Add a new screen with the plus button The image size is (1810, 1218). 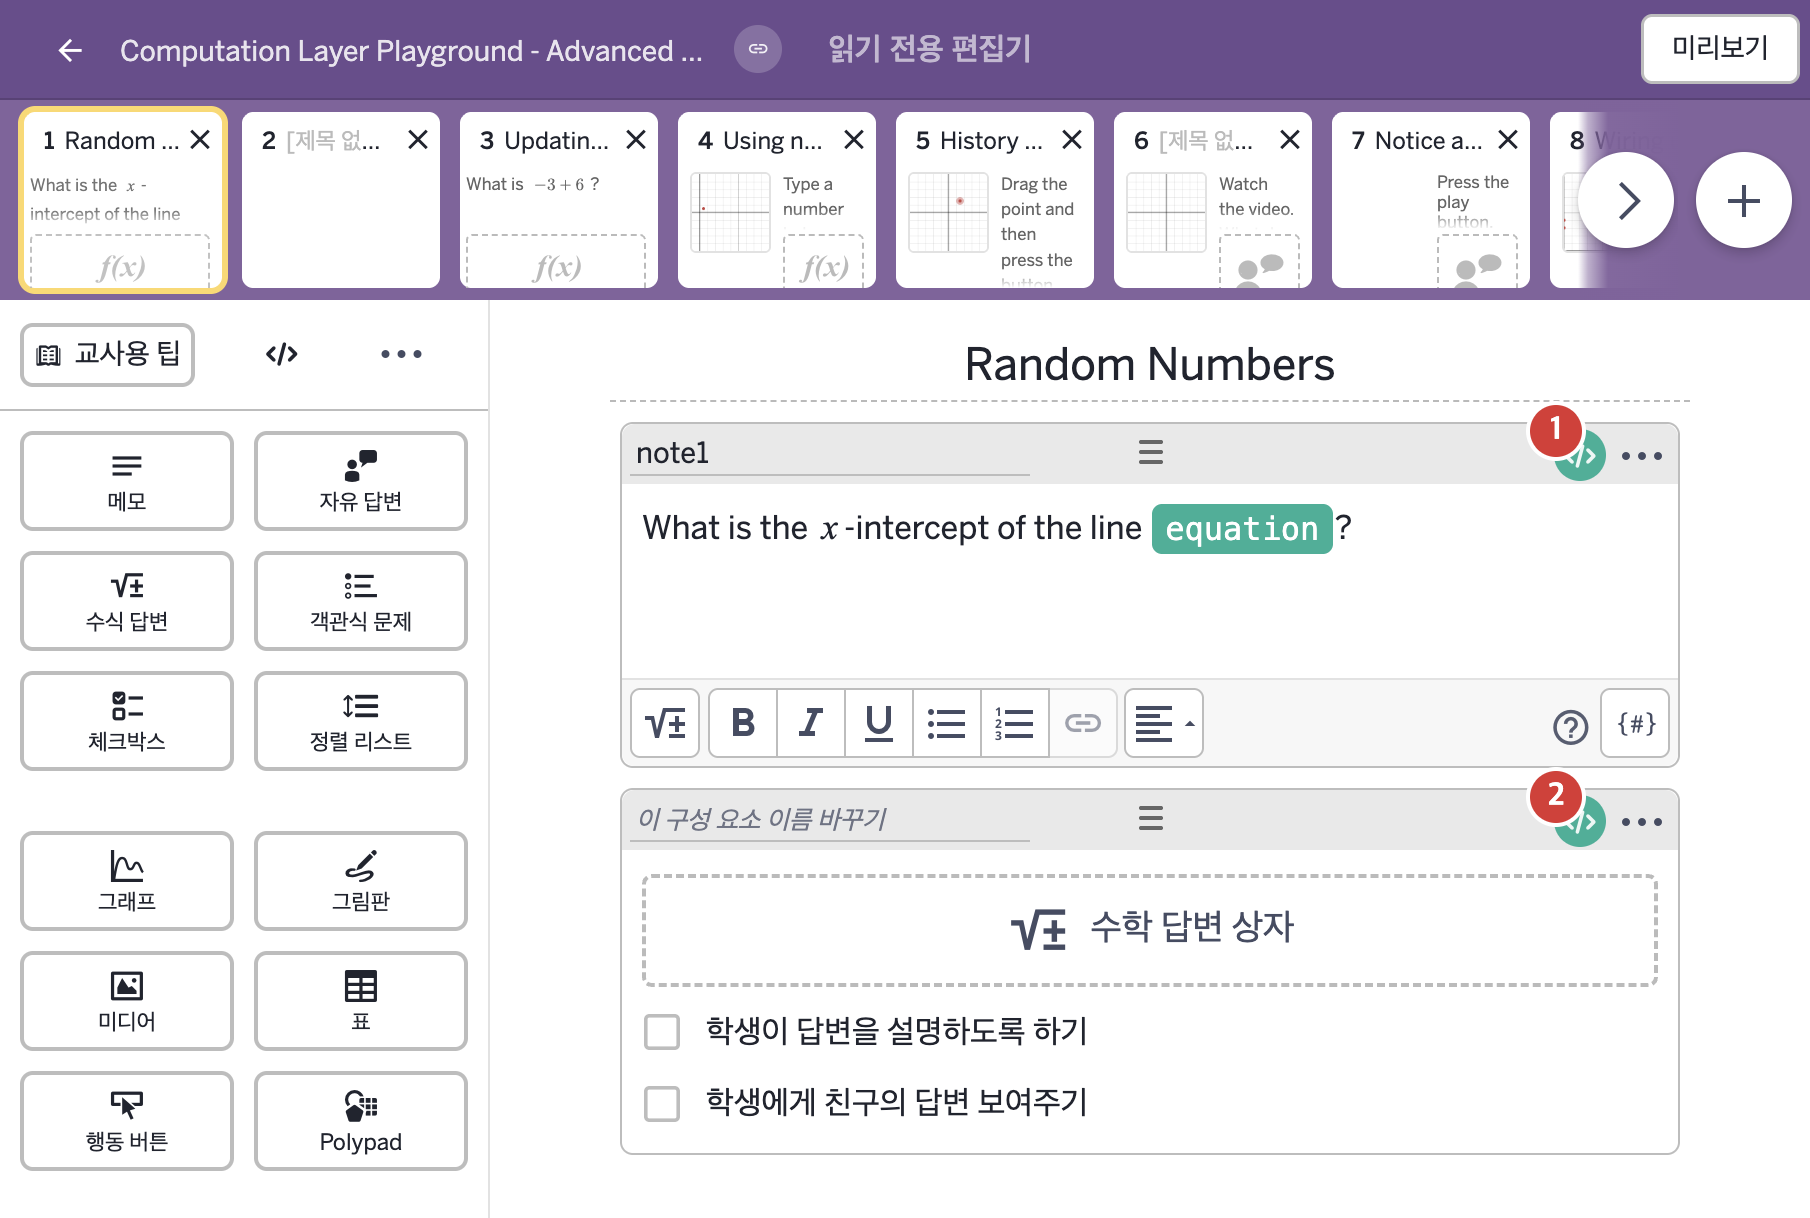(x=1744, y=200)
